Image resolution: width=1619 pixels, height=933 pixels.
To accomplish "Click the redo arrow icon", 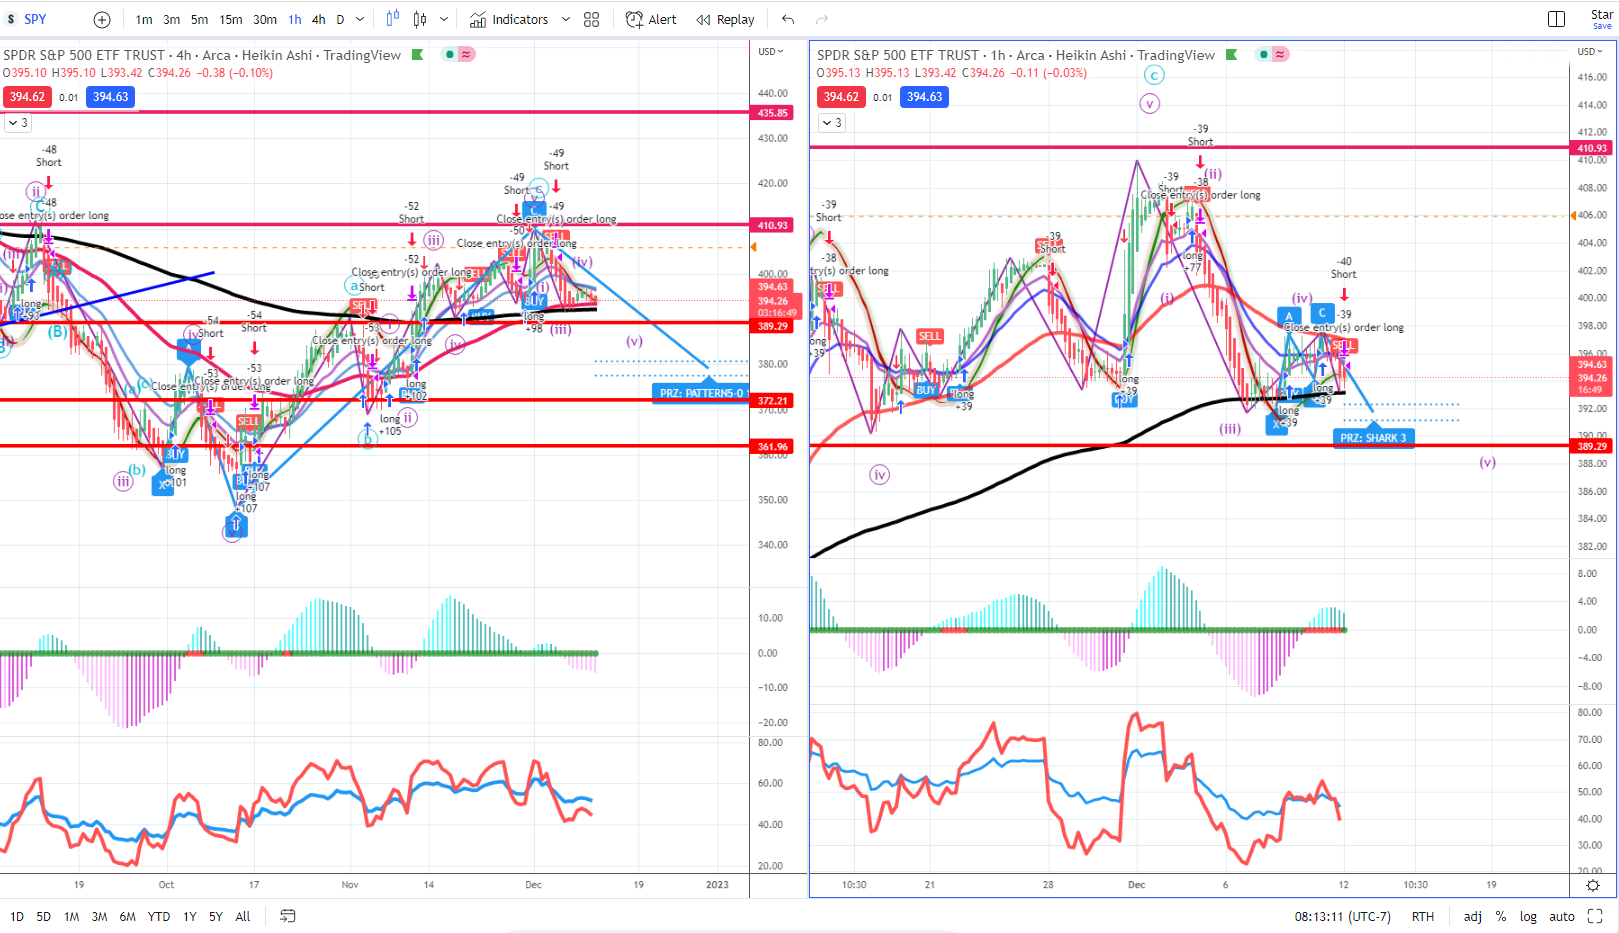I will pos(822,19).
